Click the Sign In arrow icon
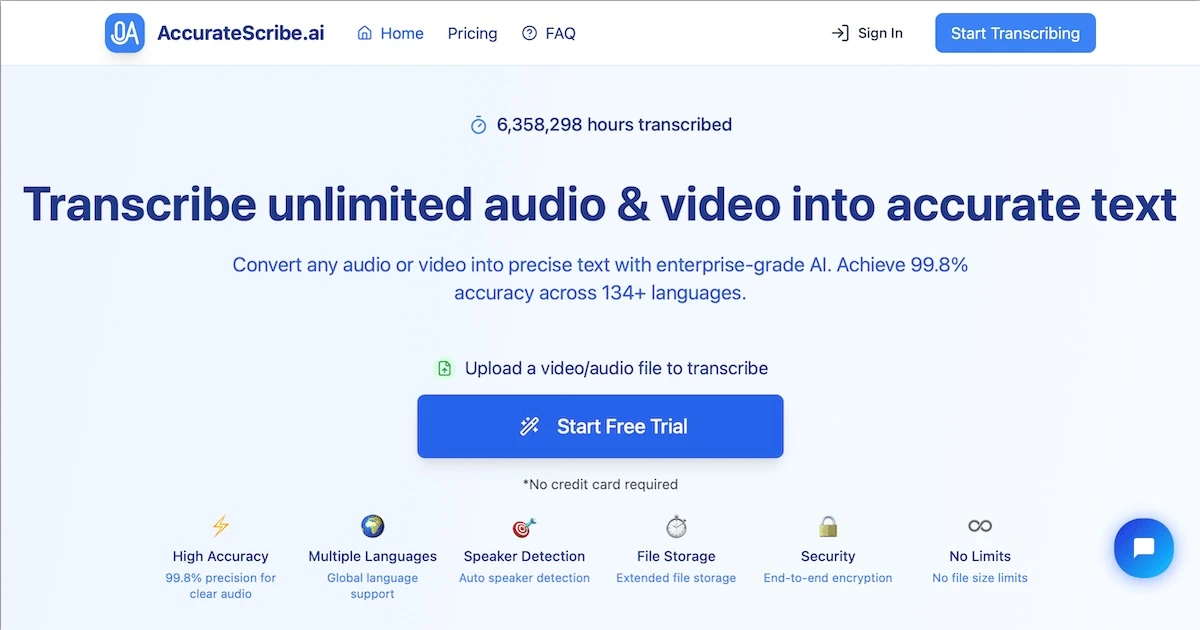The image size is (1200, 630). [x=838, y=33]
